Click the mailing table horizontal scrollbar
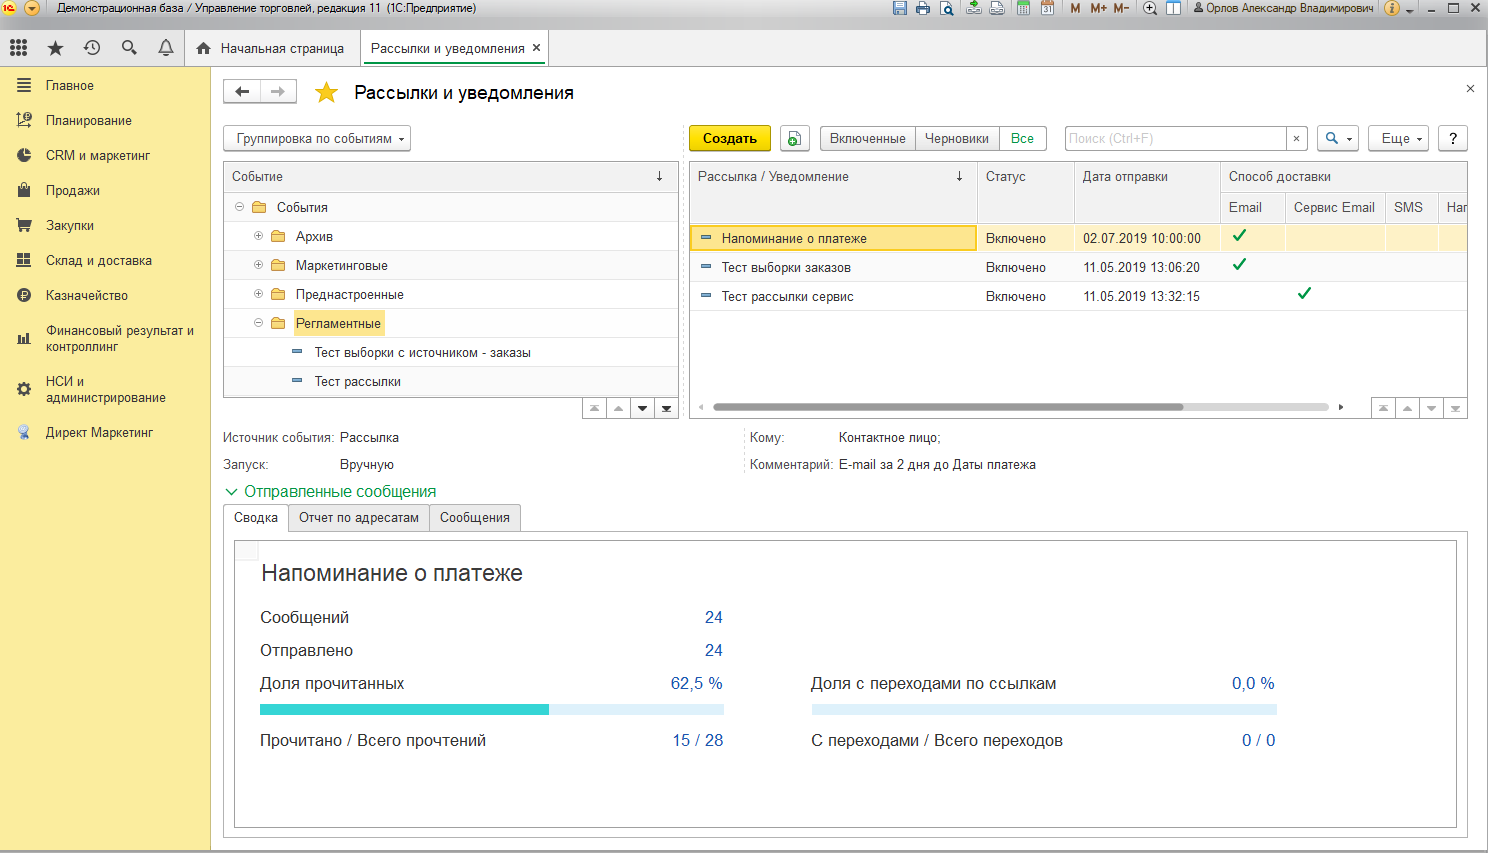 948,407
